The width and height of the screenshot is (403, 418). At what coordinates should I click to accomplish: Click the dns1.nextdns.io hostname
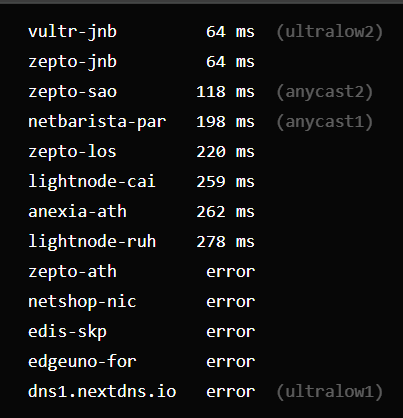click(102, 392)
